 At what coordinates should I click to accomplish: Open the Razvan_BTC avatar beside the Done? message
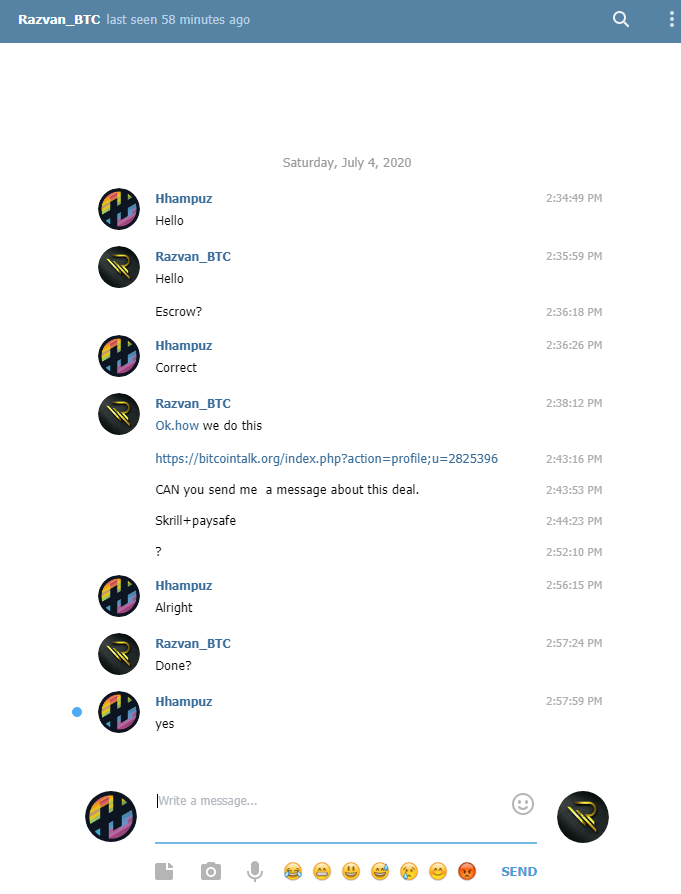(x=119, y=654)
